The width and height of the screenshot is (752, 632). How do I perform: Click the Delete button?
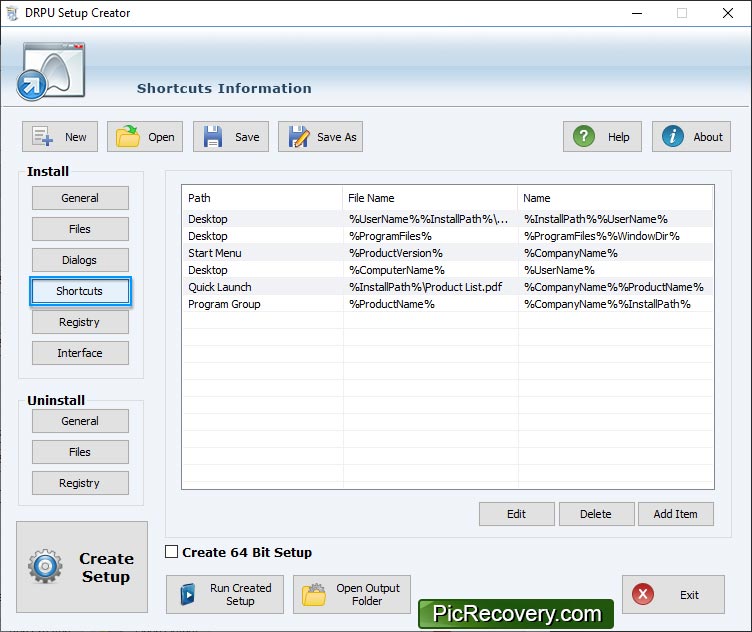pyautogui.click(x=596, y=514)
